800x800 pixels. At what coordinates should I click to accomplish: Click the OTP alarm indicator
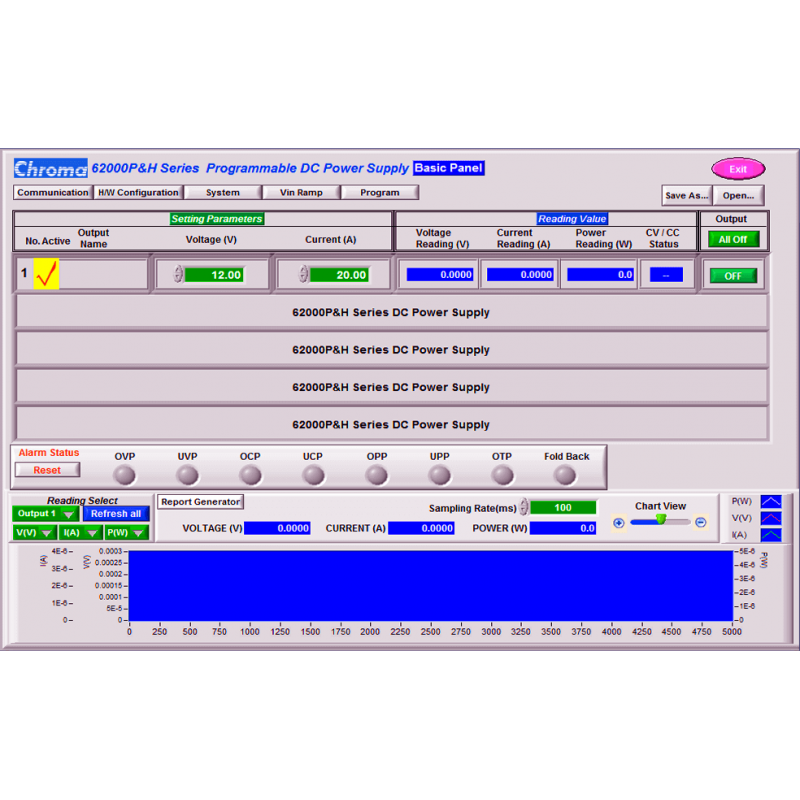tap(503, 475)
